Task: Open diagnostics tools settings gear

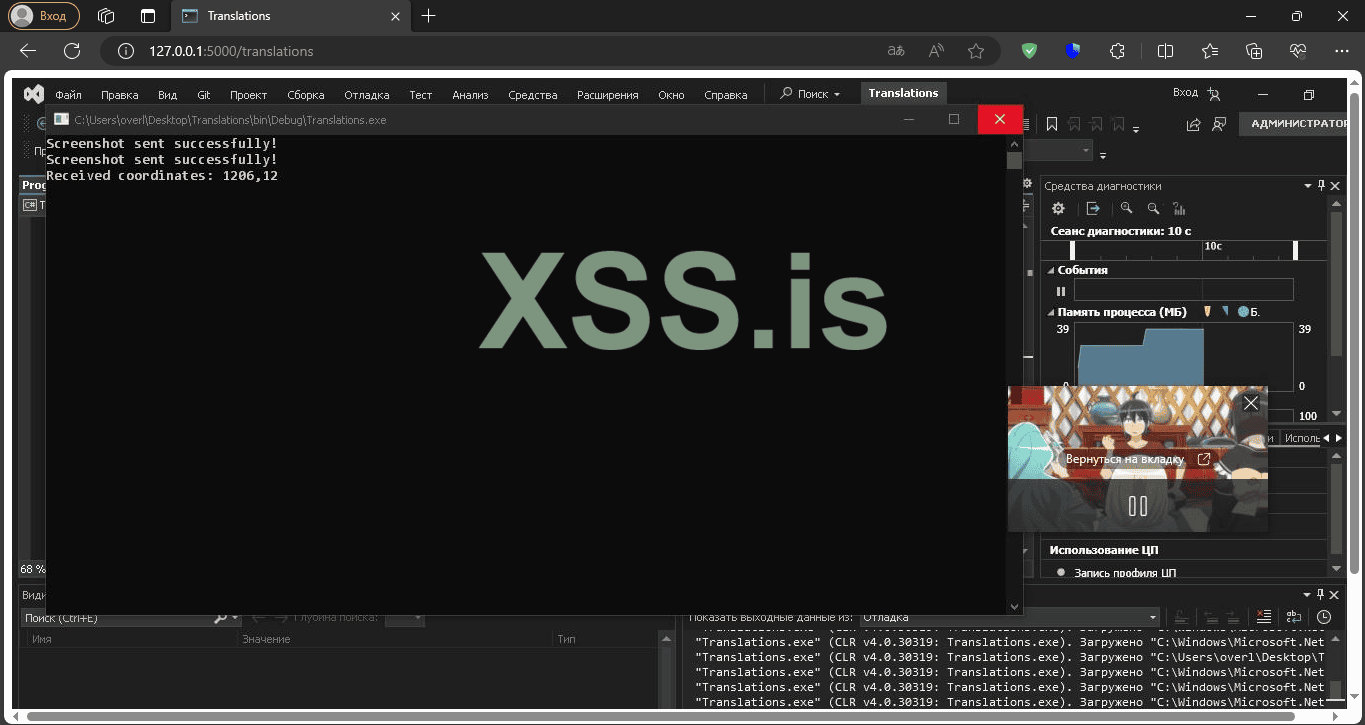Action: click(x=1059, y=208)
